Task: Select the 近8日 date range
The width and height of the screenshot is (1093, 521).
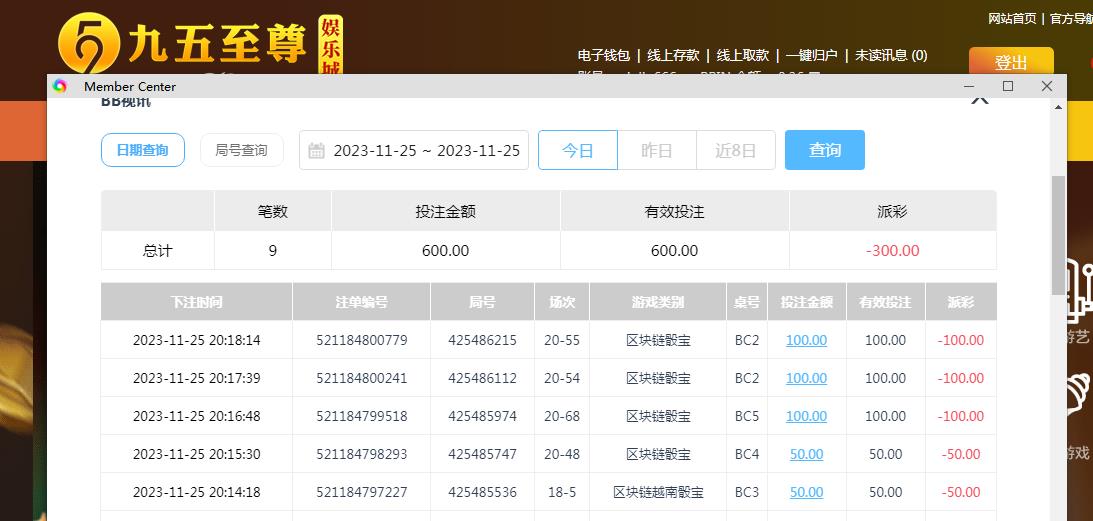Action: click(x=735, y=150)
